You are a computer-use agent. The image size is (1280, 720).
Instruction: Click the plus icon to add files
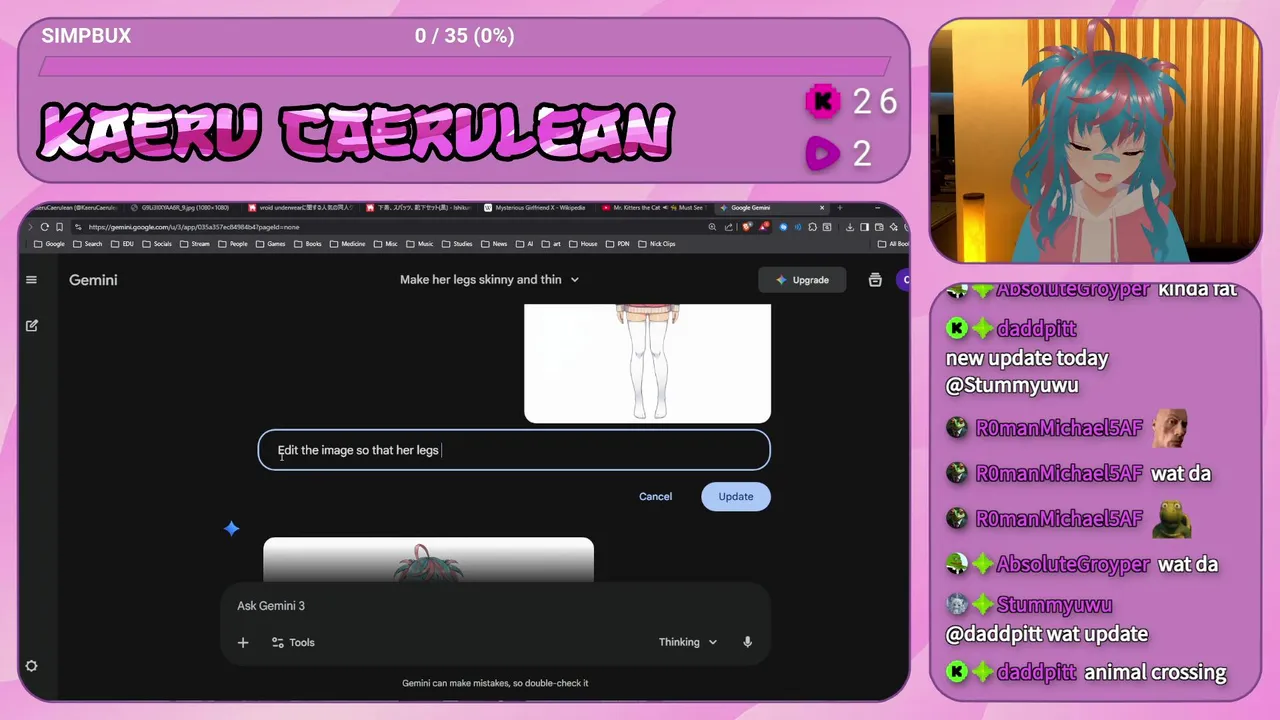[x=243, y=642]
